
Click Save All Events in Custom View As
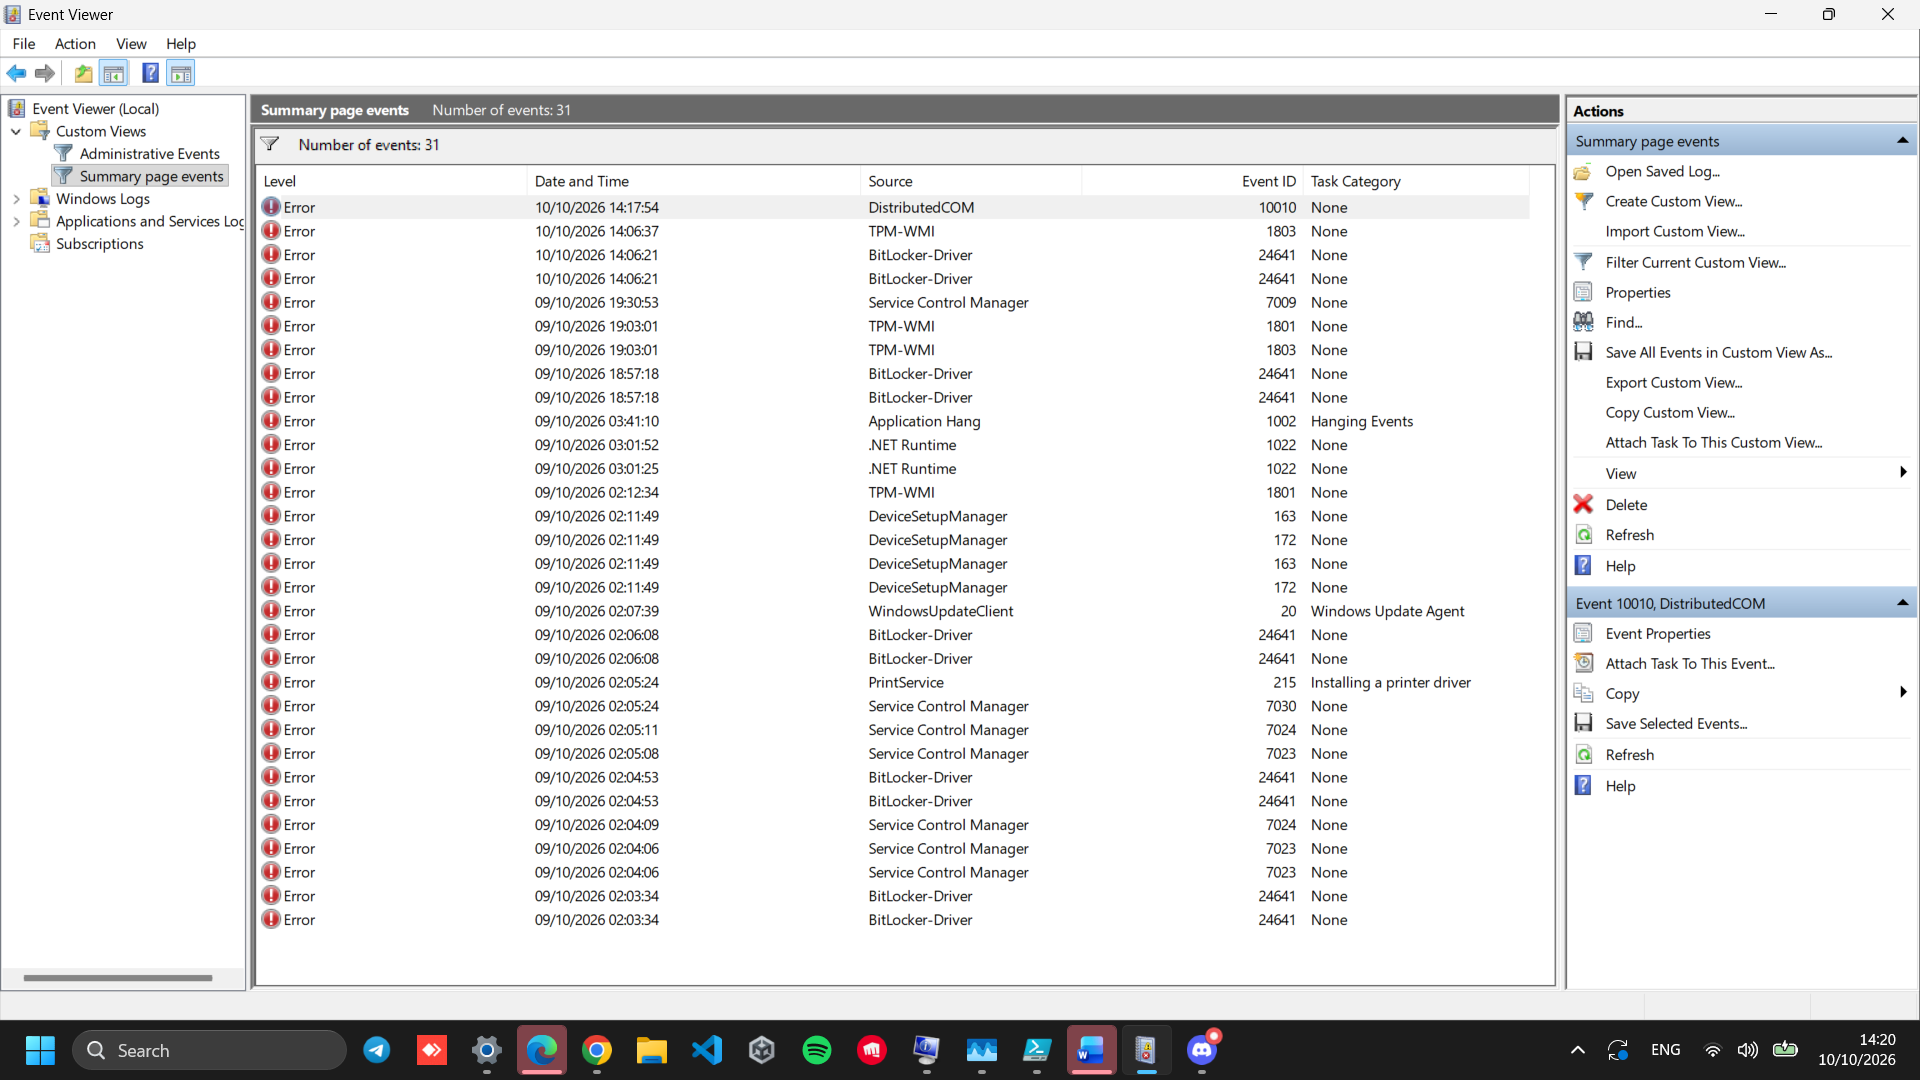pos(1719,352)
